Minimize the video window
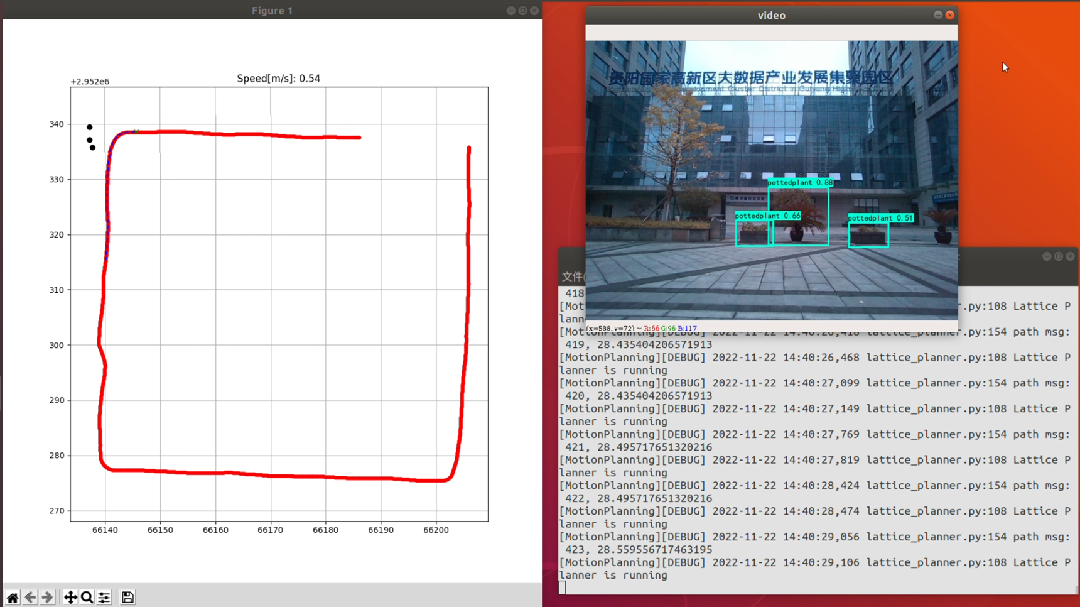The image size is (1080, 607). (938, 14)
